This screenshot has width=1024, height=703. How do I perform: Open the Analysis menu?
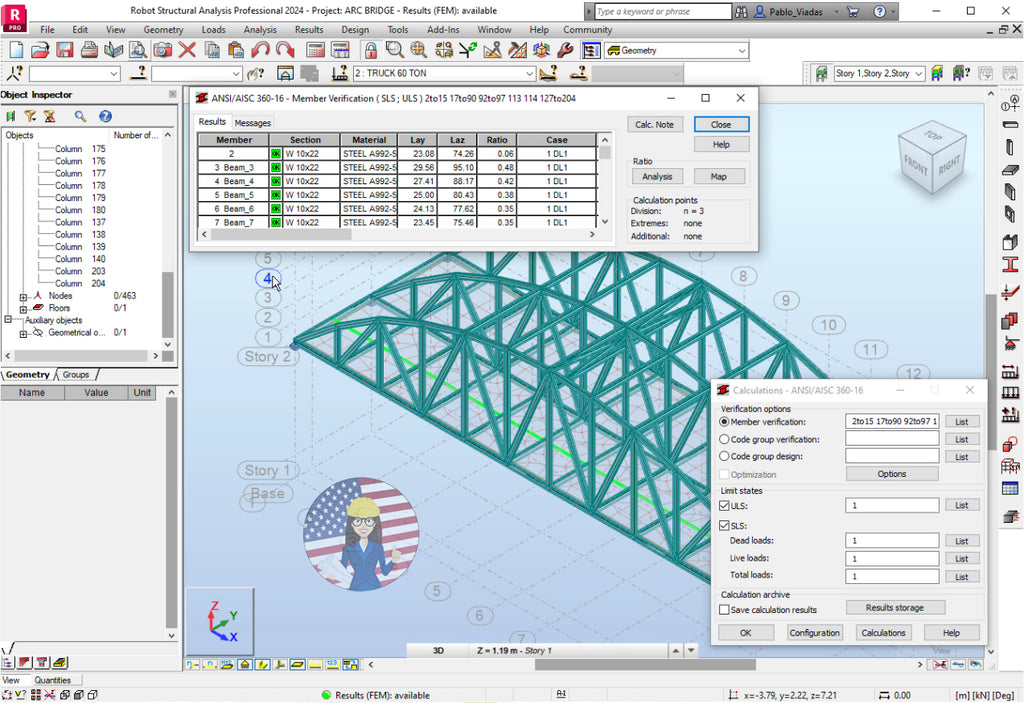(260, 30)
